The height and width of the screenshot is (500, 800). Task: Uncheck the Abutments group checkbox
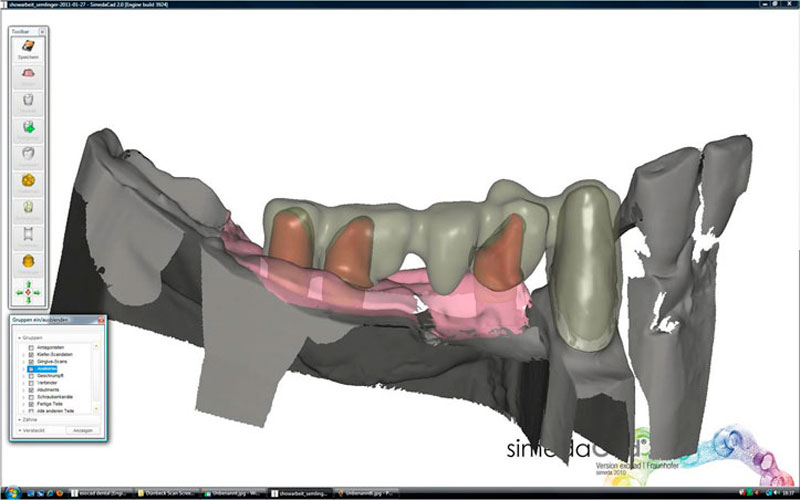[x=31, y=389]
